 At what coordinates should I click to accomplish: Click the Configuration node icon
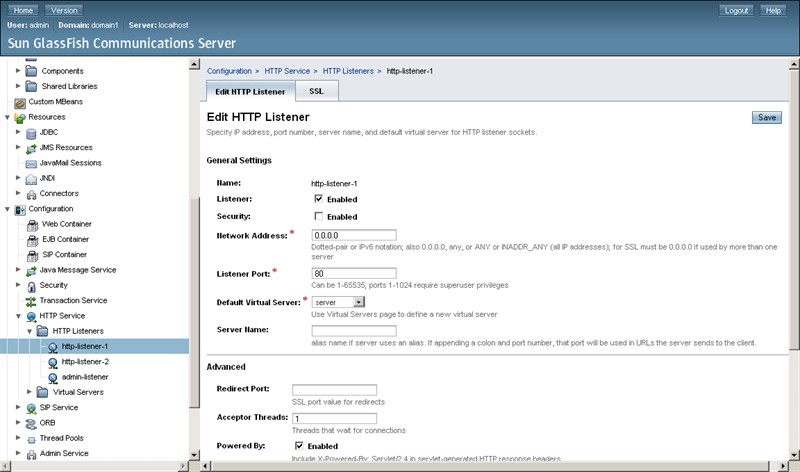pyautogui.click(x=20, y=209)
